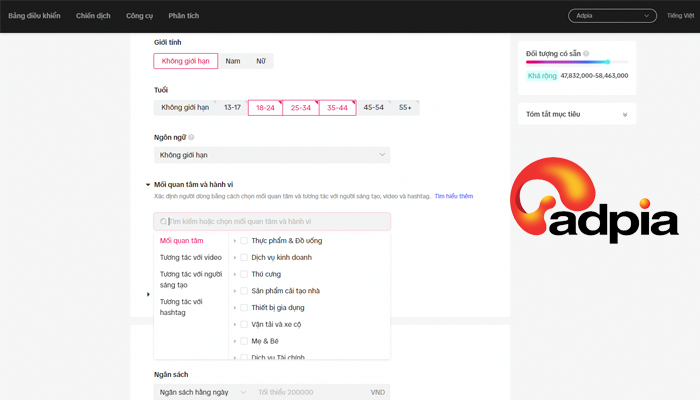700x400 pixels.
Task: Check Dịch vụ kinh doanh checkbox
Action: pyautogui.click(x=244, y=257)
